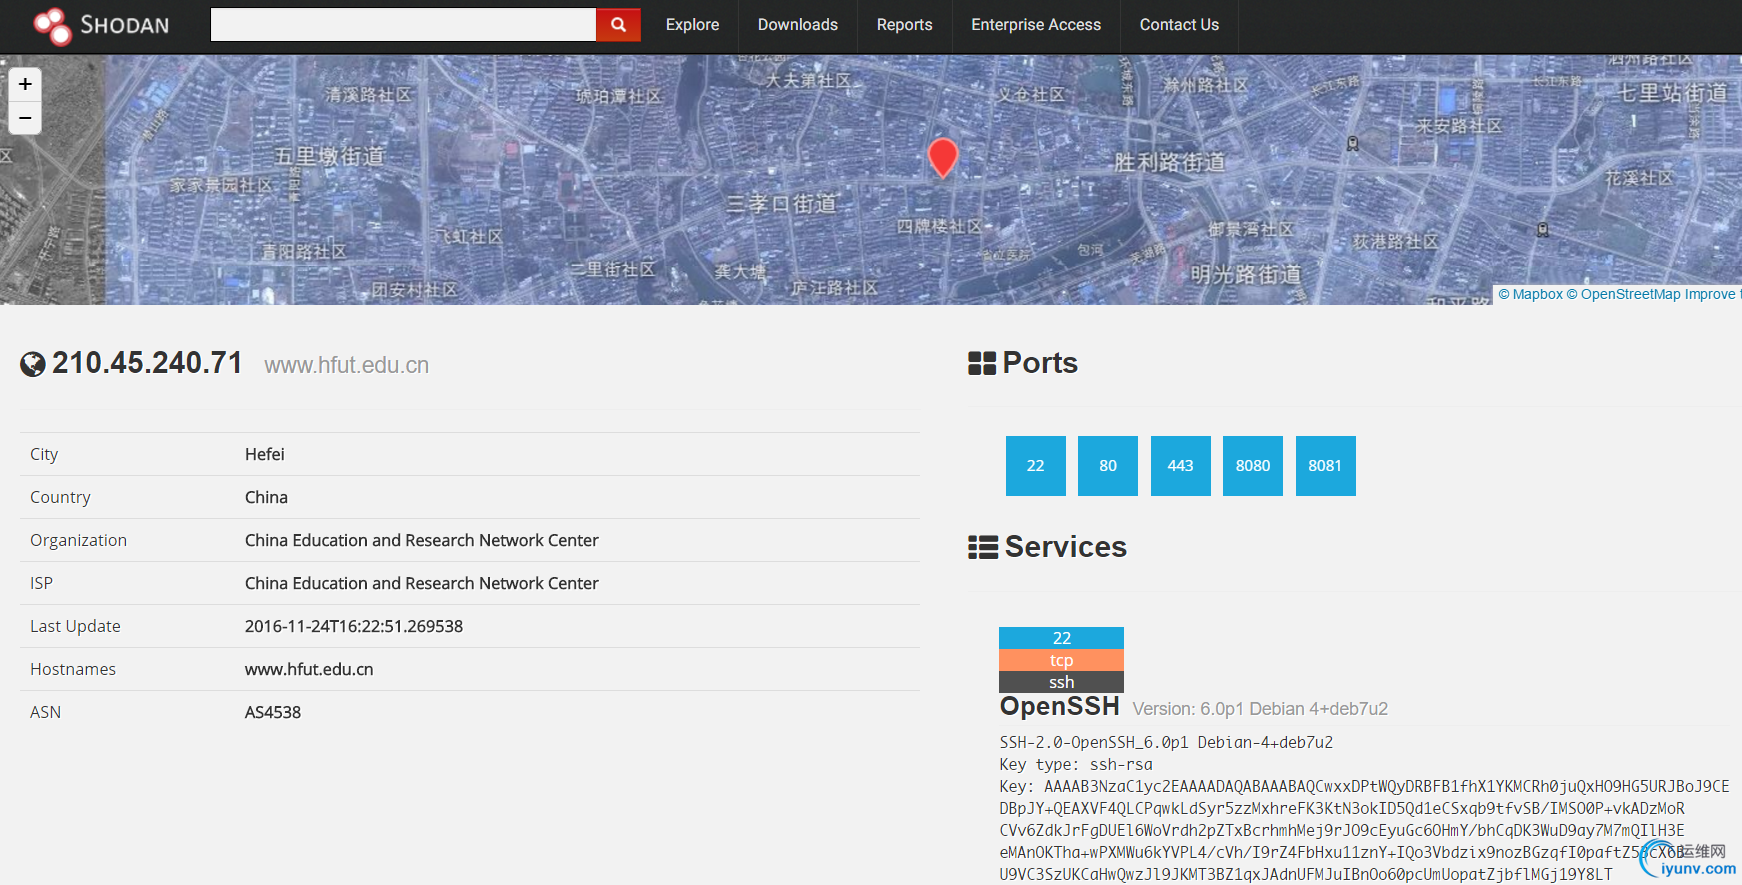This screenshot has height=885, width=1742.
Task: Click the Shodan logo icon
Action: [x=52, y=26]
